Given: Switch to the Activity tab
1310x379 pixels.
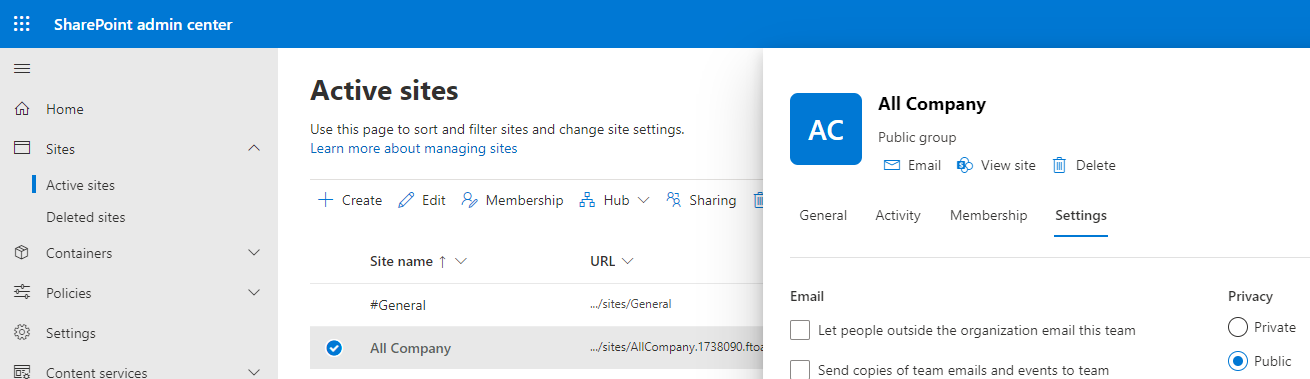Looking at the screenshot, I should click(x=898, y=215).
